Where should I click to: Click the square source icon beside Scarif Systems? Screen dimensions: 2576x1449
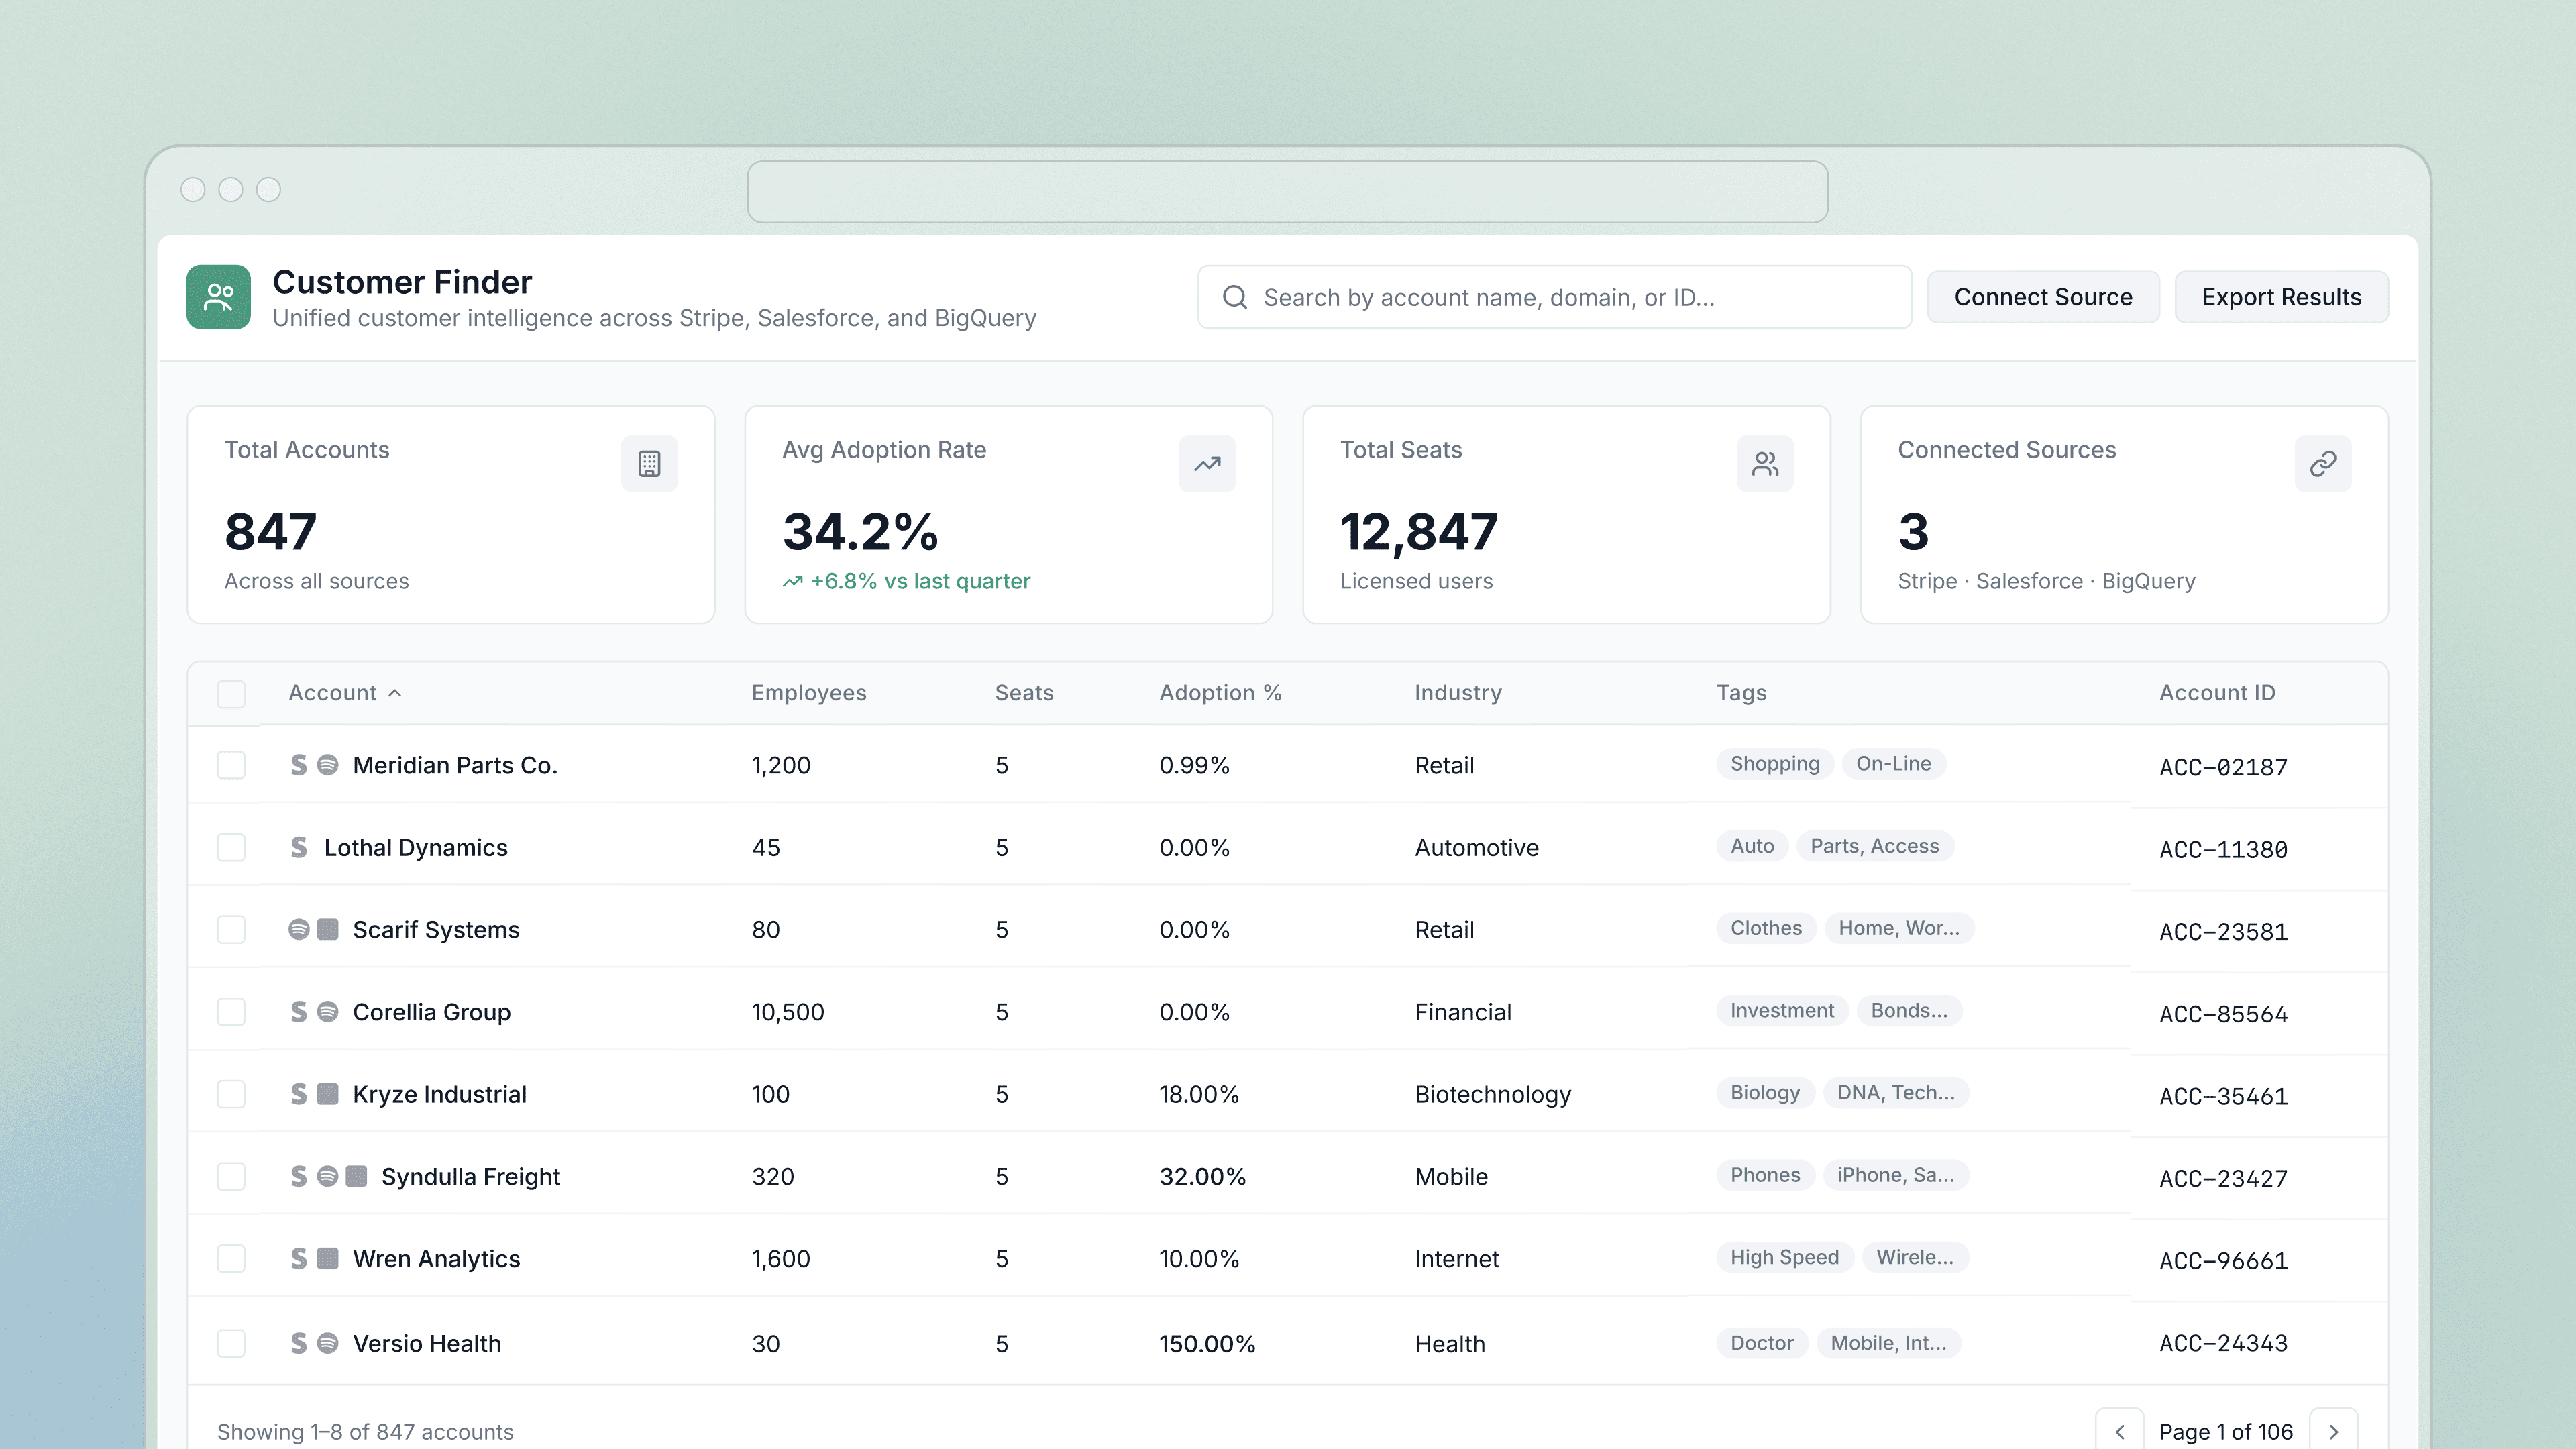pyautogui.click(x=327, y=929)
